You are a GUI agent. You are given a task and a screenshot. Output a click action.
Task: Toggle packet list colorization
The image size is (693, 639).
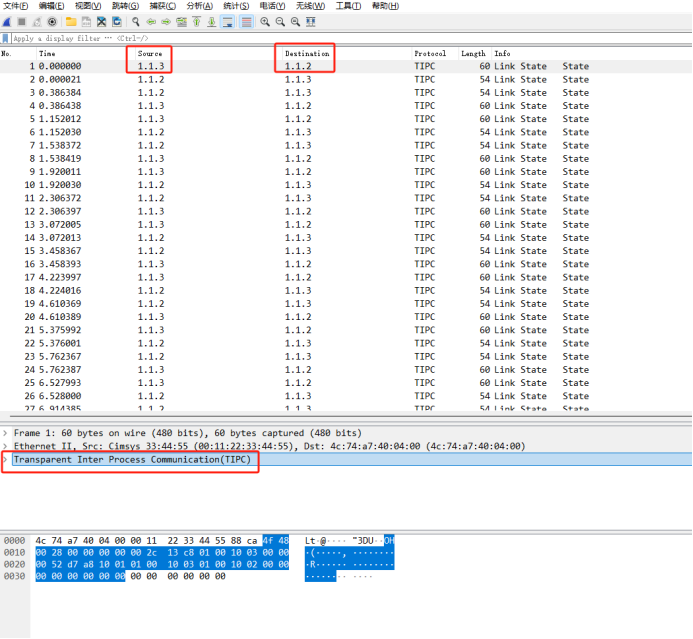point(247,21)
